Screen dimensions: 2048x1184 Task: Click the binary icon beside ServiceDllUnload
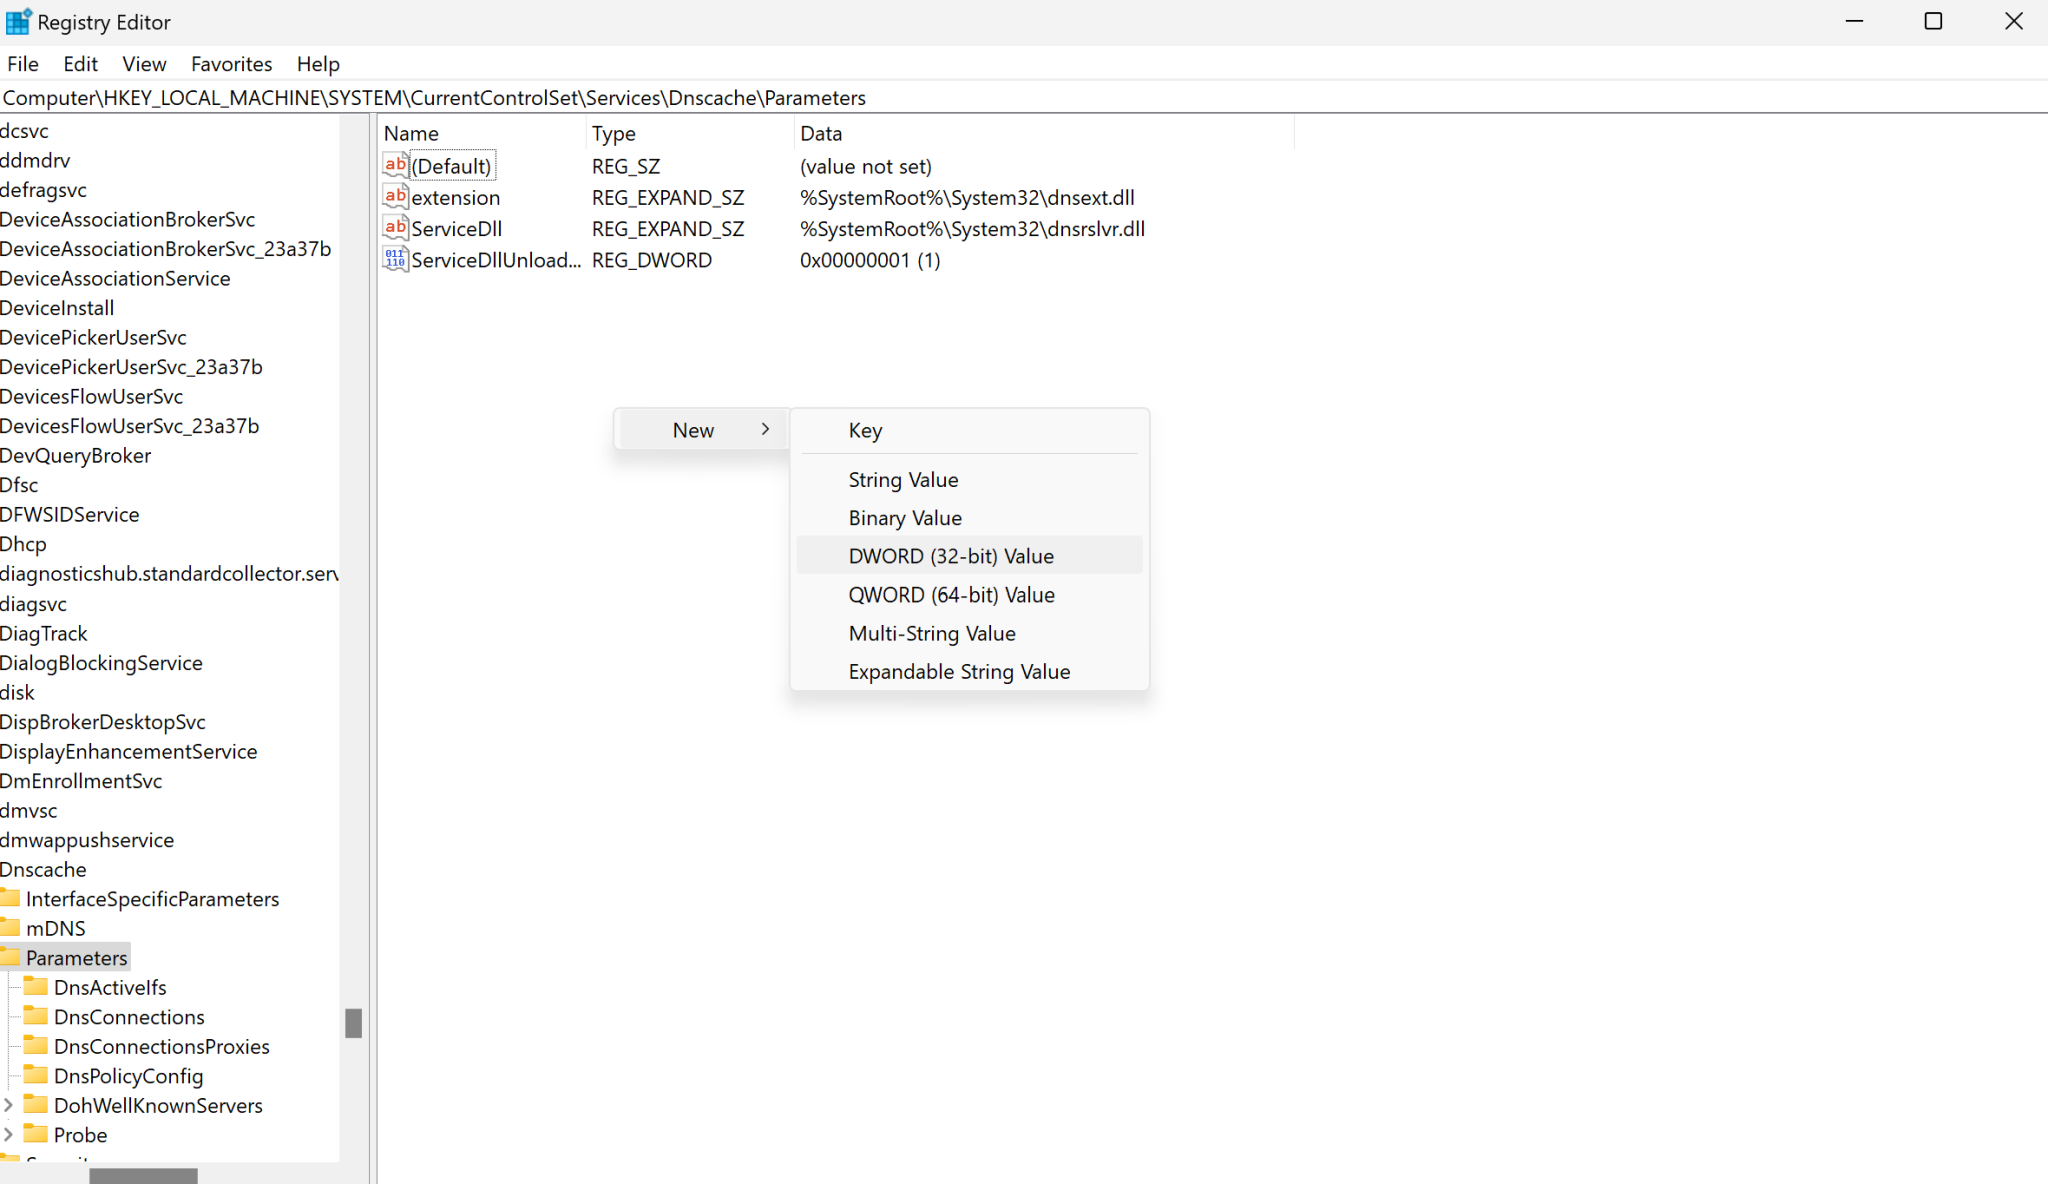pos(394,258)
